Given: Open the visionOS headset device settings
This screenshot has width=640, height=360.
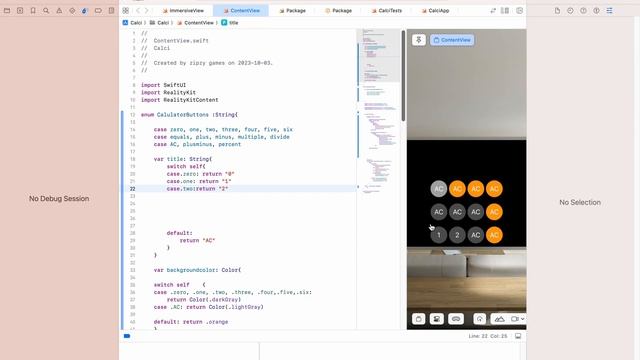Looking at the screenshot, I should click(456, 319).
